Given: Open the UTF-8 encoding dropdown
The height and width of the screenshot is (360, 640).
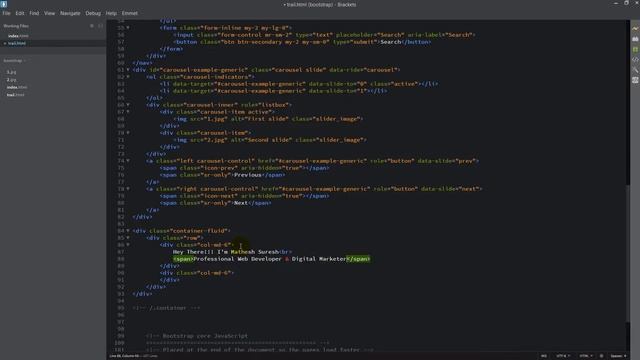Looking at the screenshot, I should [x=563, y=356].
